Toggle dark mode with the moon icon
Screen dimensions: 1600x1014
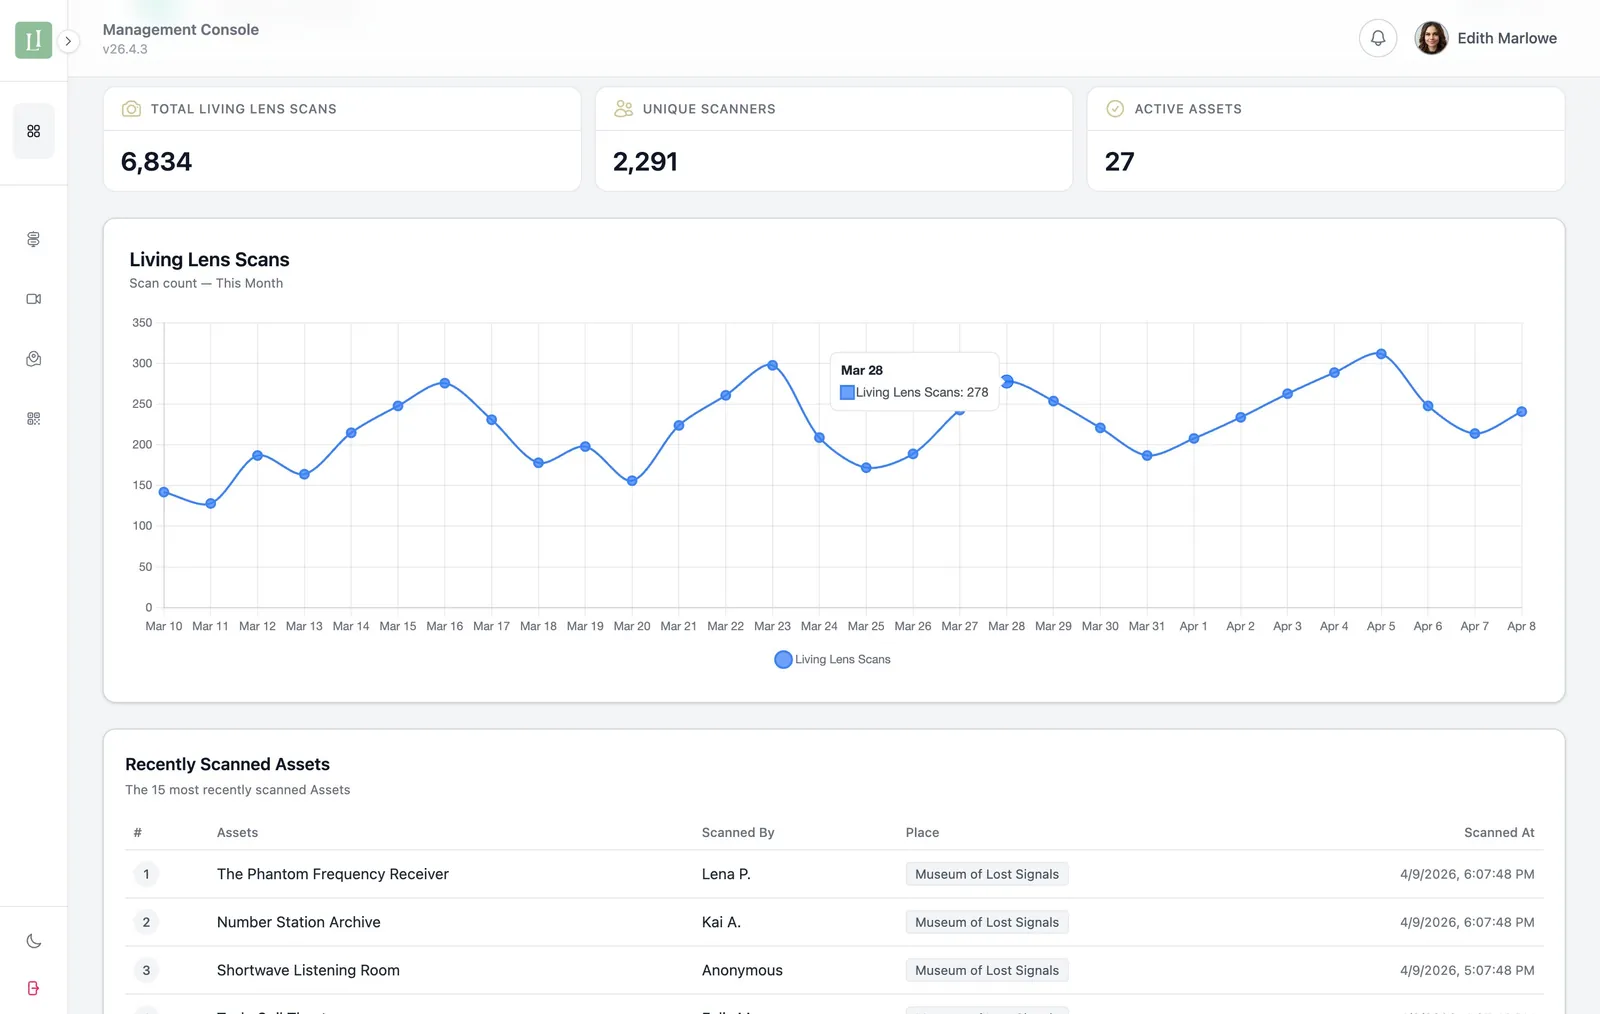pyautogui.click(x=34, y=941)
